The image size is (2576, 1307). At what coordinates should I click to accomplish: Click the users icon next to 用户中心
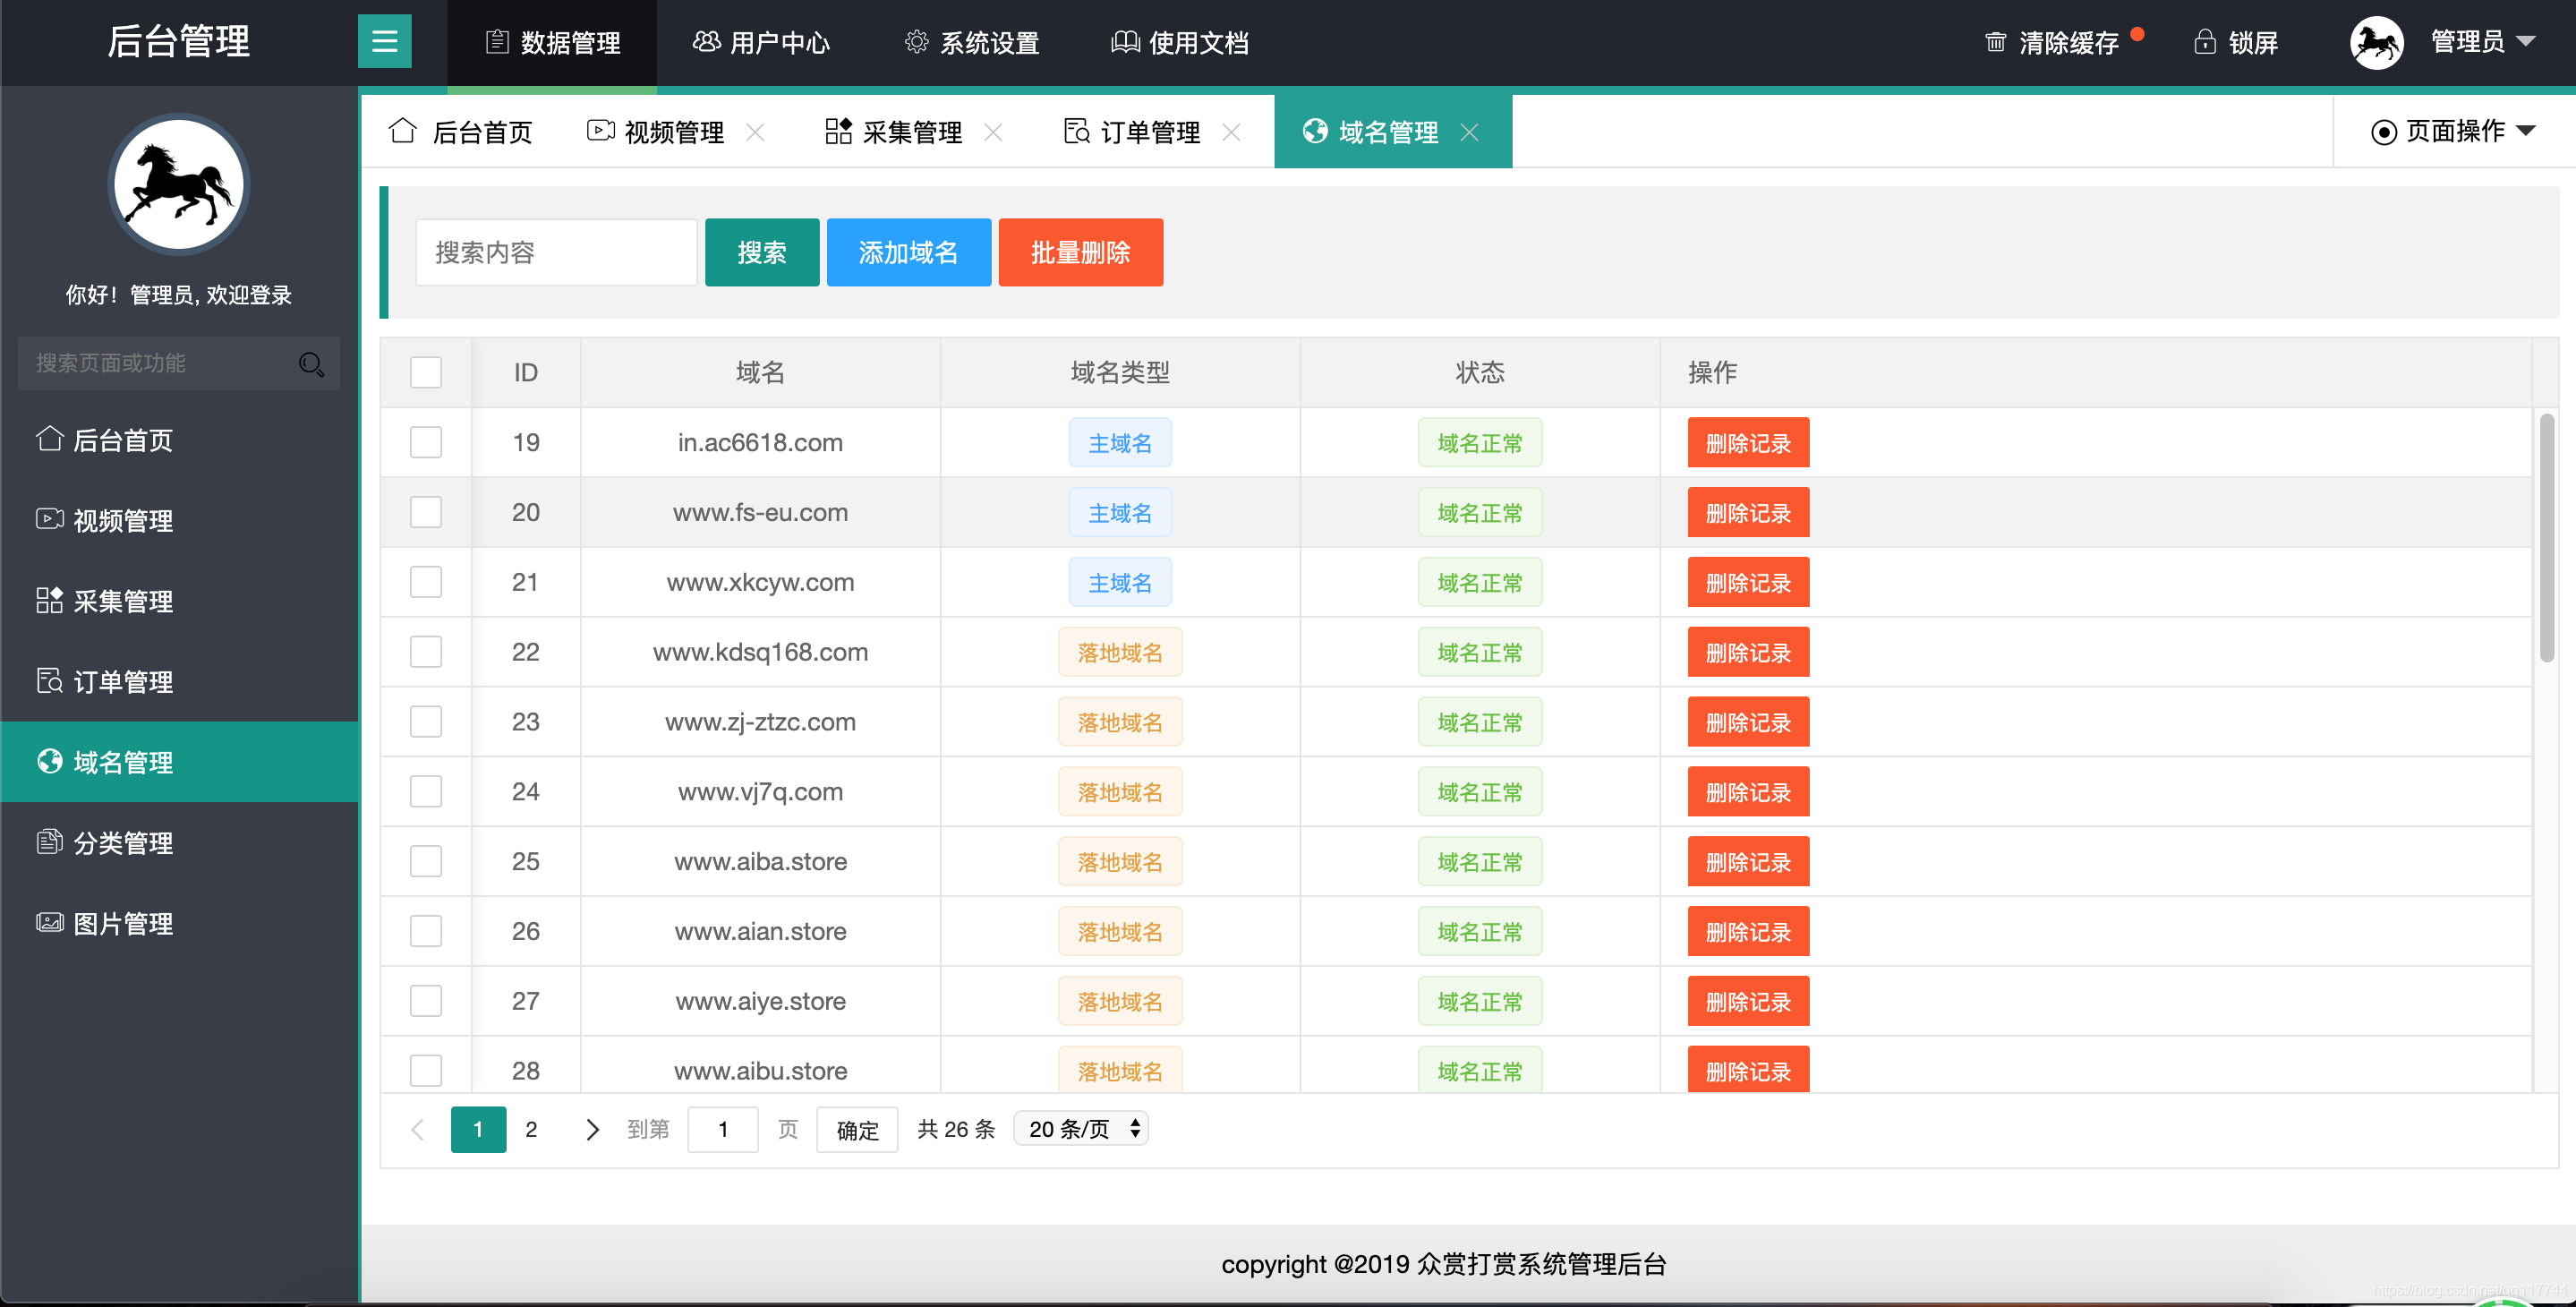[706, 42]
